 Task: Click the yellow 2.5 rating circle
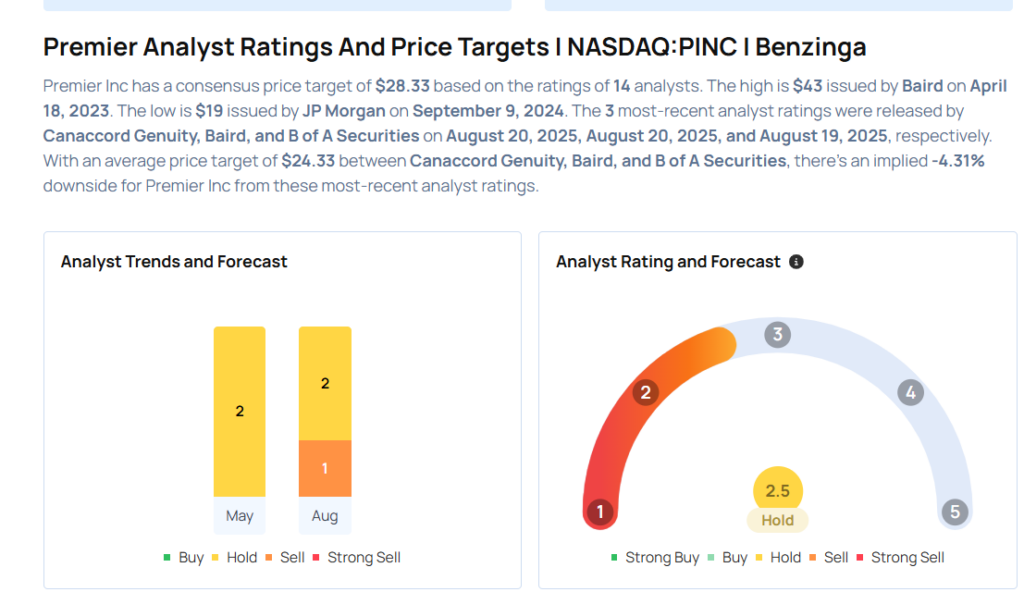click(778, 490)
